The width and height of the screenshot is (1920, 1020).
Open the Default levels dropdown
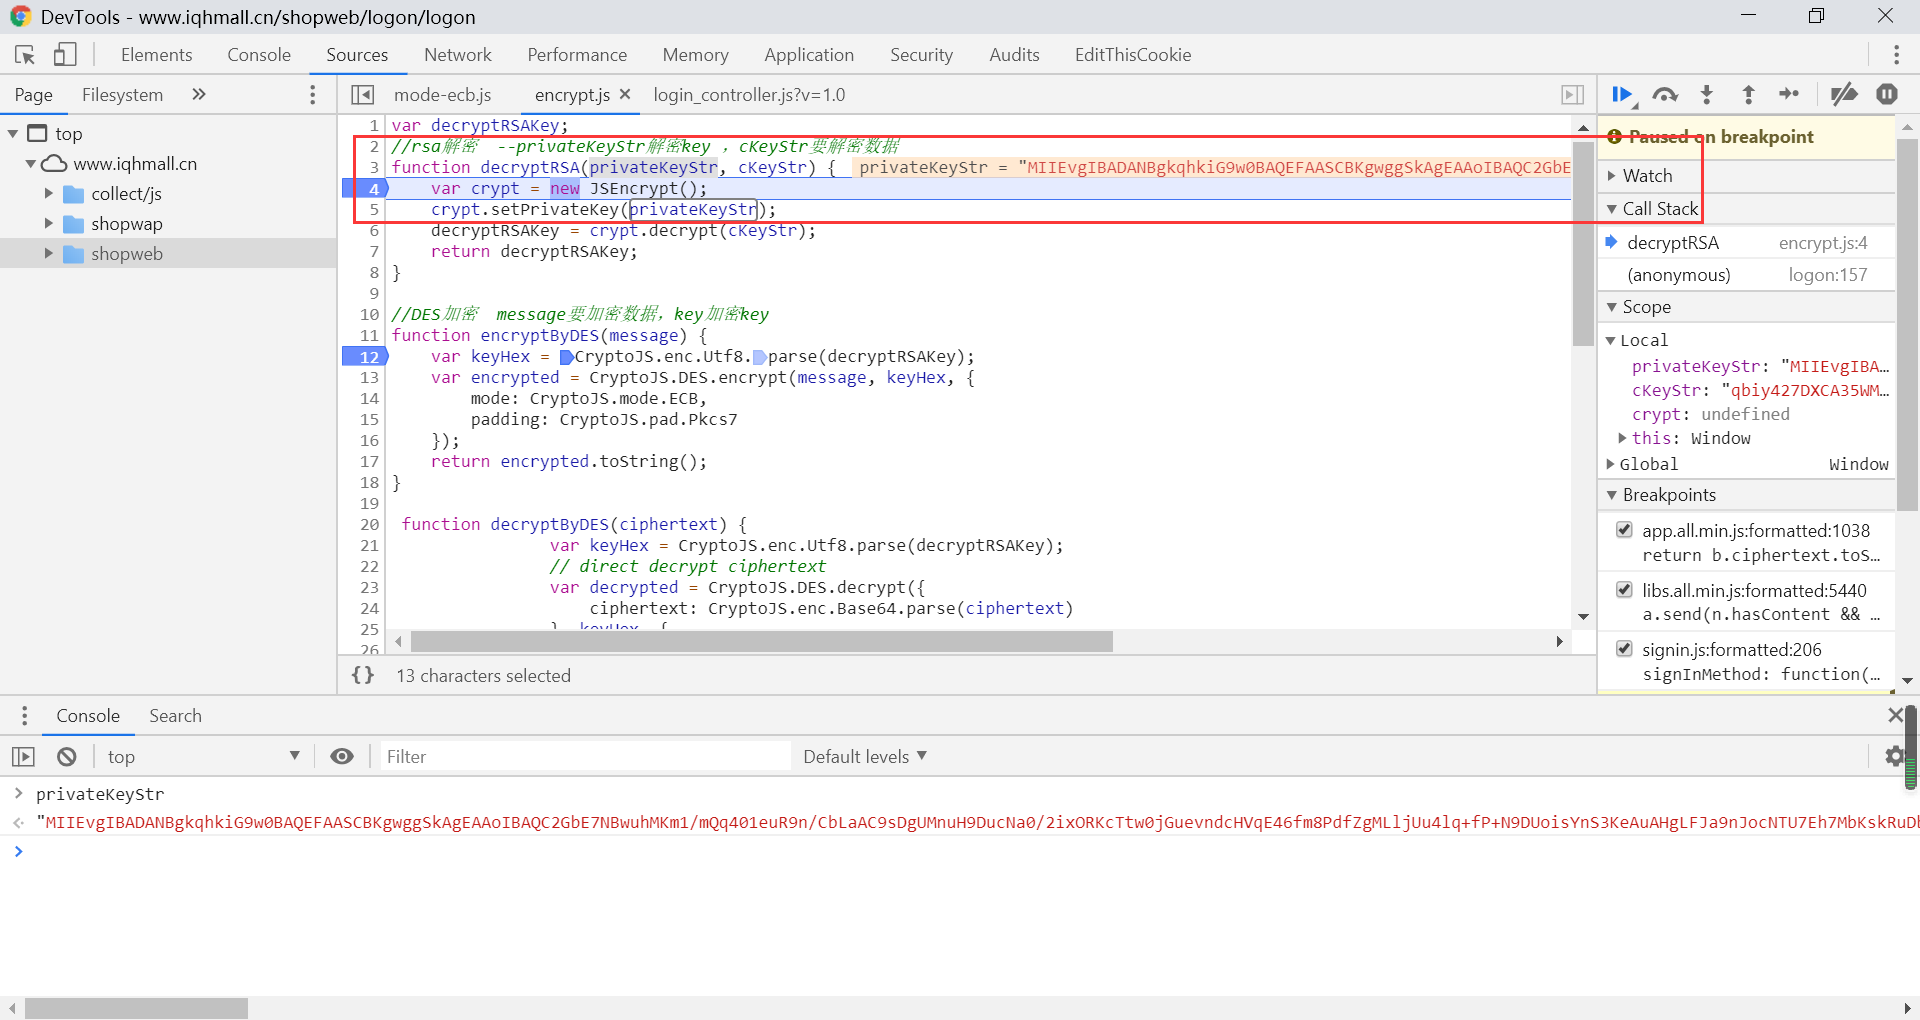point(865,757)
